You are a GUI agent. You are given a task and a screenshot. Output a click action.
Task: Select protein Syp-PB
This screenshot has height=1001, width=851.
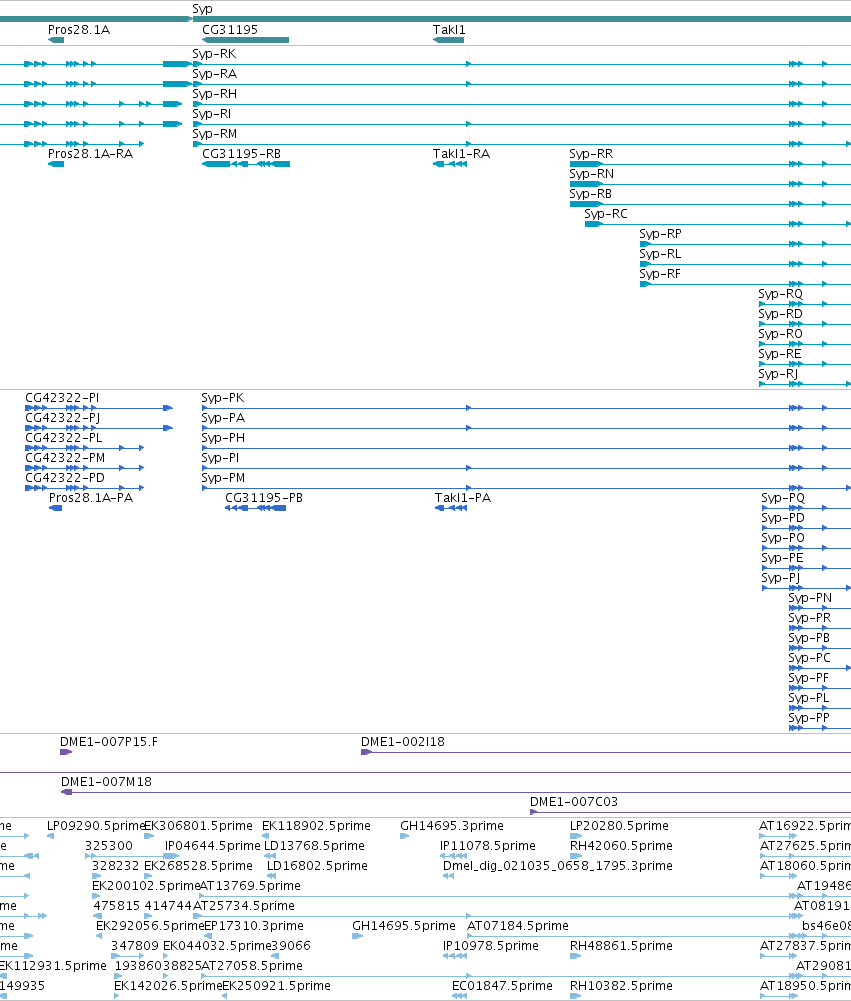tap(810, 638)
